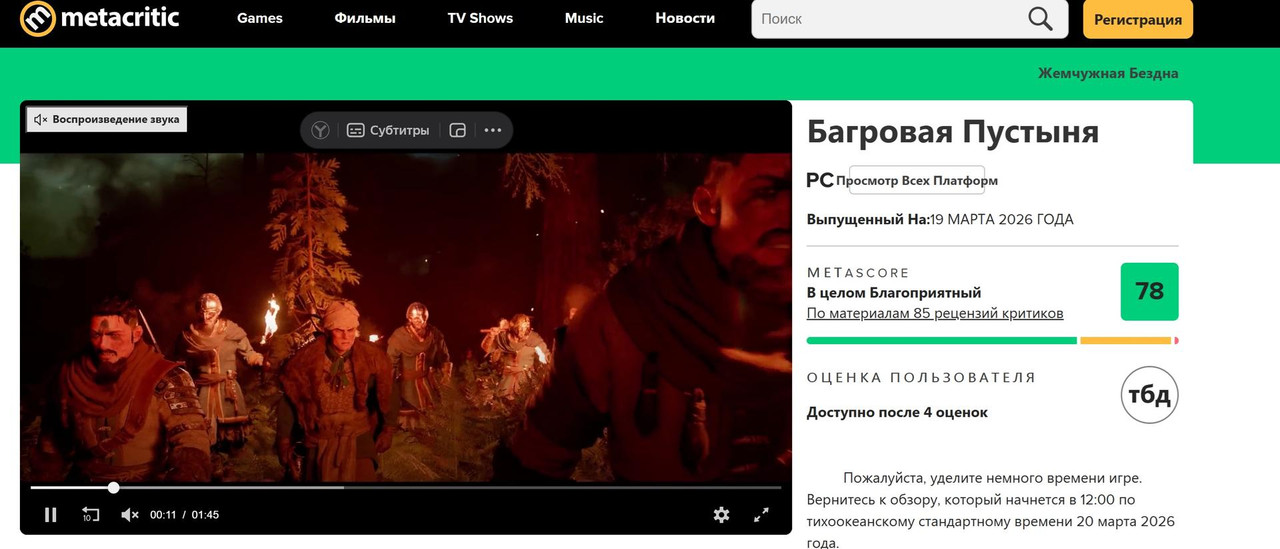Open picture-in-picture mode icon
1280x549 pixels.
click(458, 130)
